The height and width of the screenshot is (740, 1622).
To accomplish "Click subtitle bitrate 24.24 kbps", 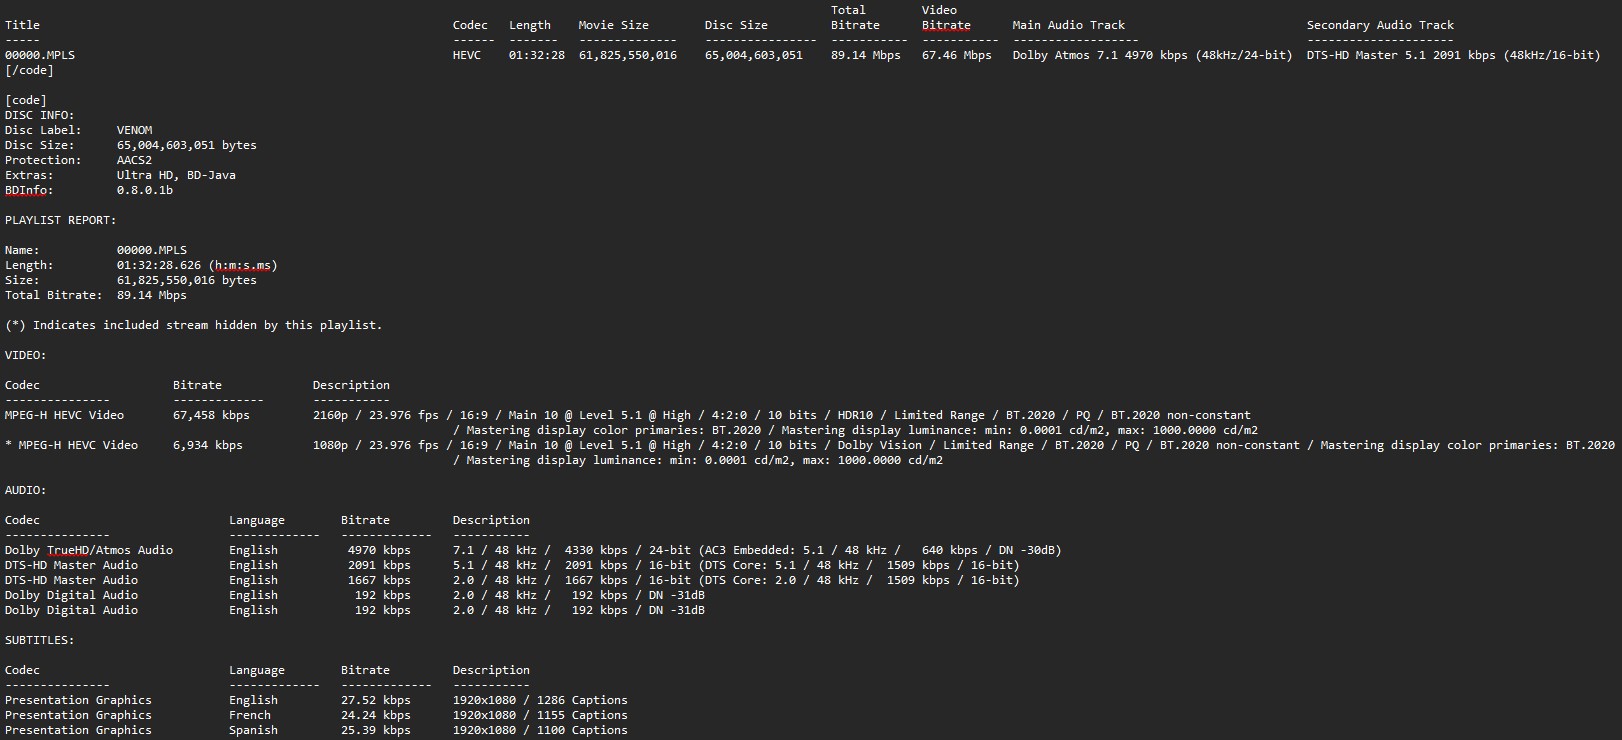I will point(376,715).
